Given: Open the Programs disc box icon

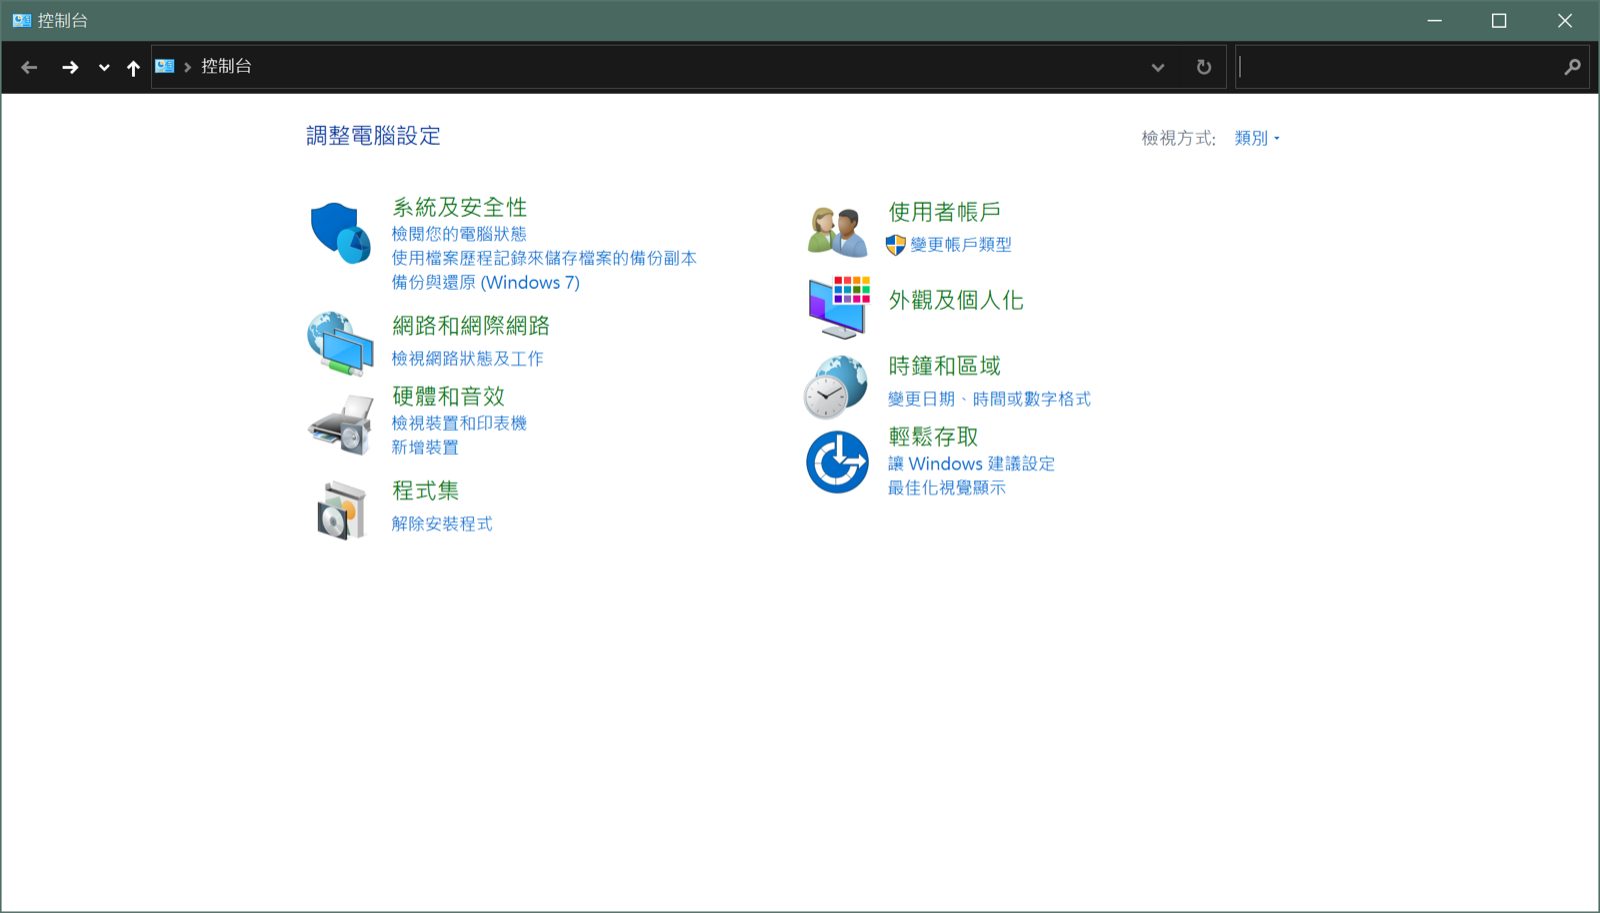Looking at the screenshot, I should pos(340,510).
